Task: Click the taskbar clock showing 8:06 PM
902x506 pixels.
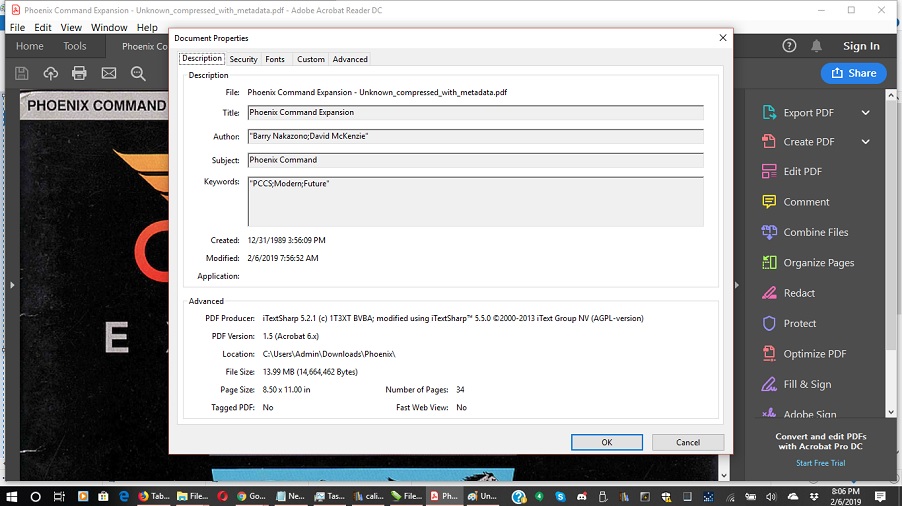Action: click(846, 496)
